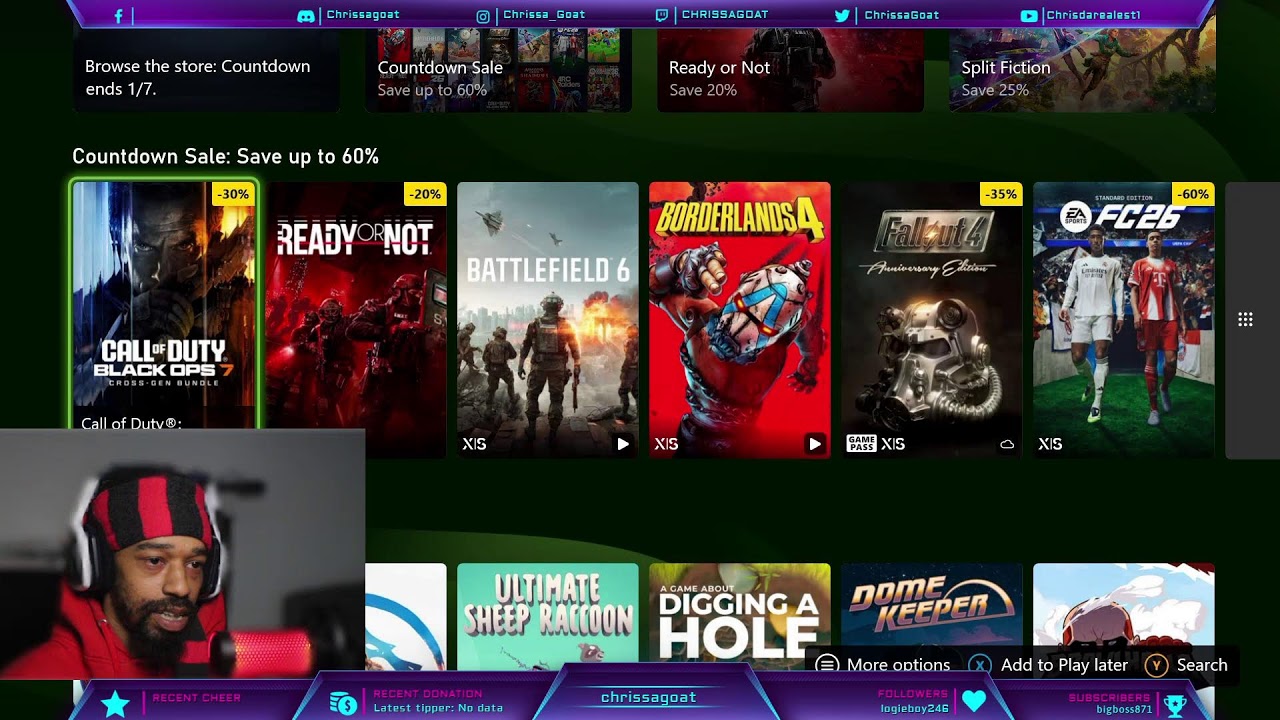
Task: Open the EA Sports FC26 tile
Action: (x=1124, y=320)
